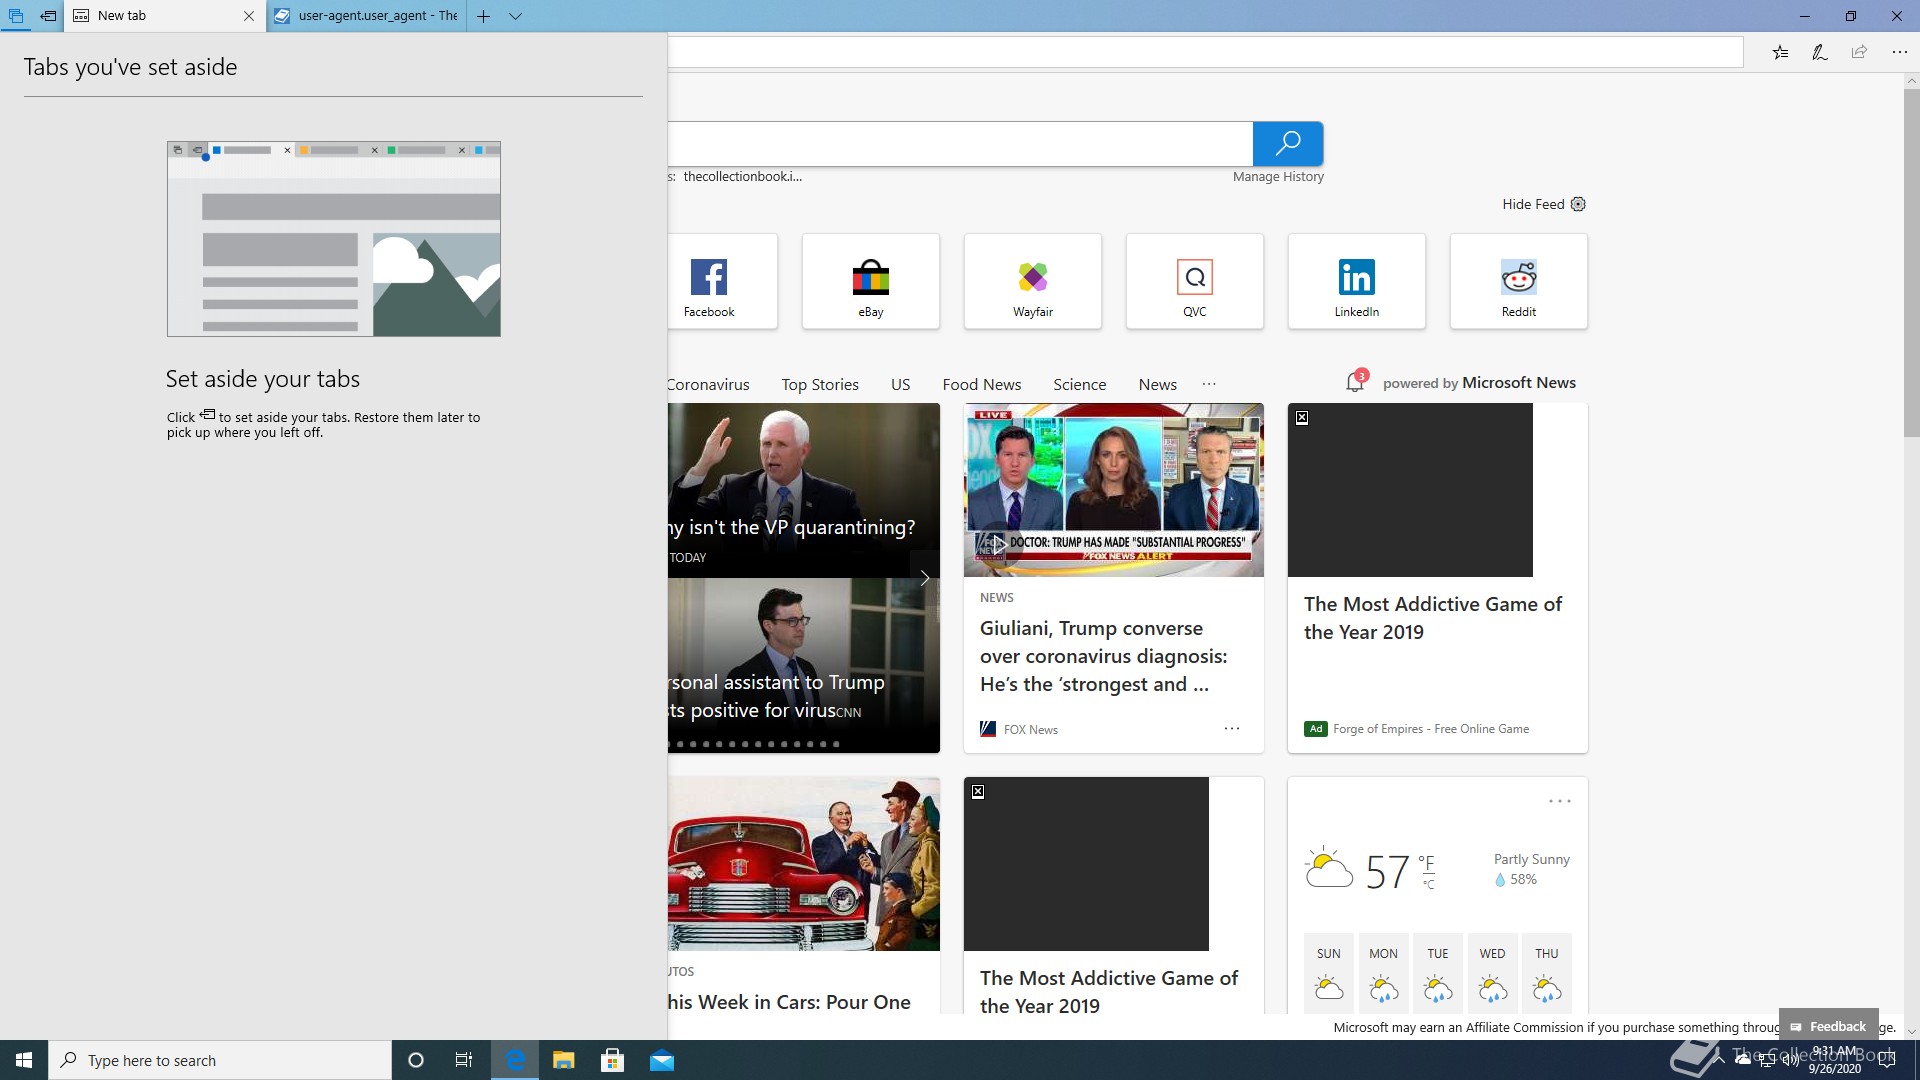This screenshot has height=1080, width=1920.
Task: Open the VP quarantining headline story
Action: click(791, 527)
